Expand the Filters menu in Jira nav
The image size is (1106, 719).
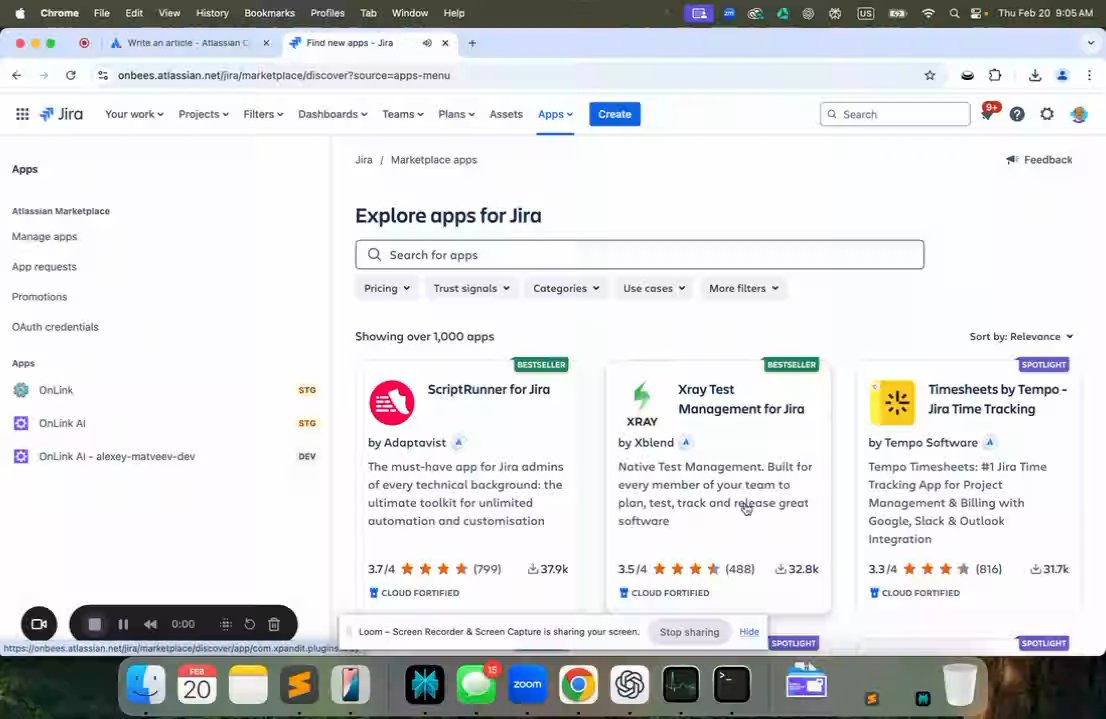tap(263, 114)
